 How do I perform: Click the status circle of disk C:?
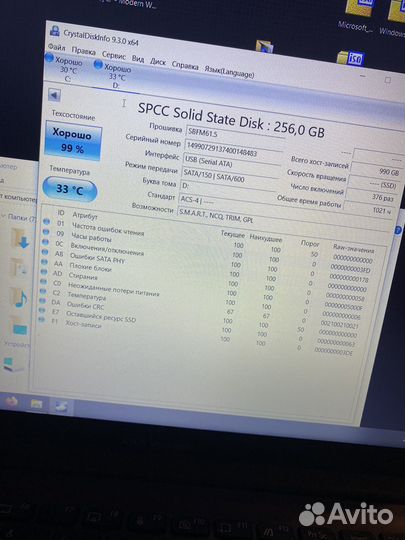pos(49,58)
